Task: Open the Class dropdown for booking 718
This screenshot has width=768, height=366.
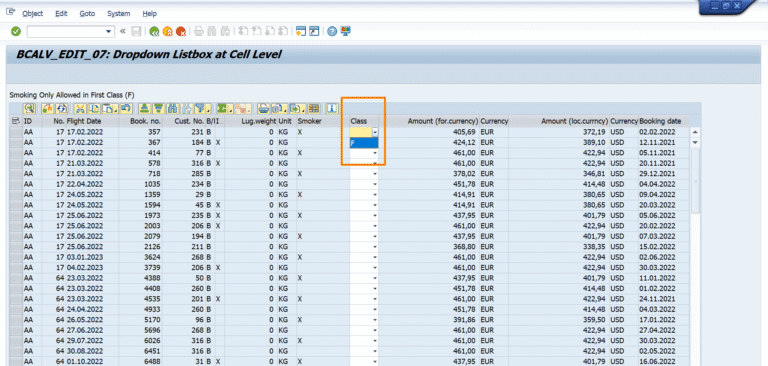Action: [375, 173]
